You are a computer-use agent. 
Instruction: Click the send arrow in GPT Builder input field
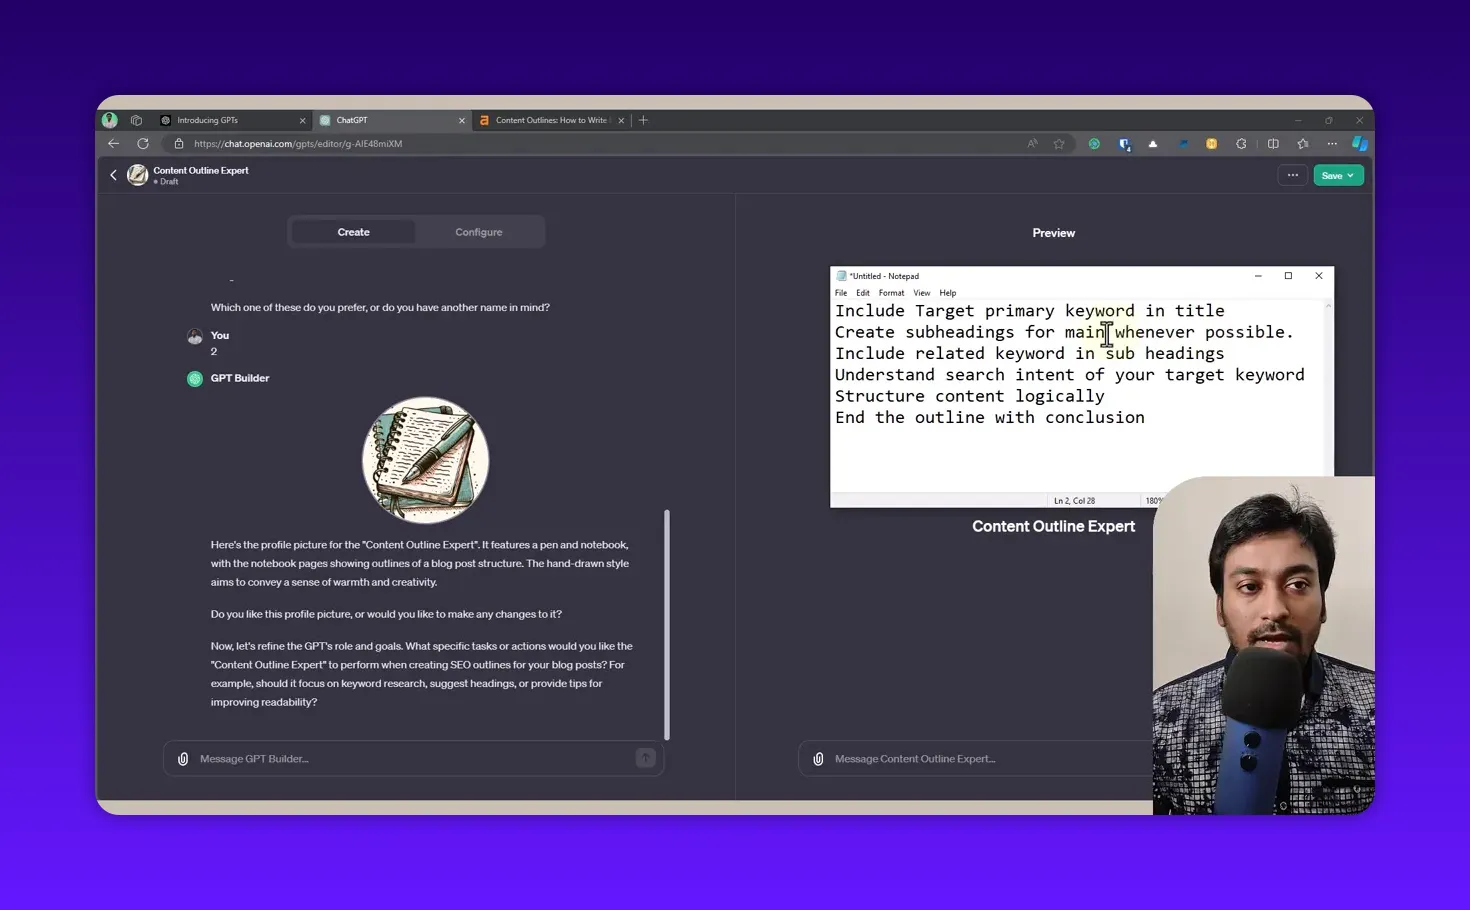tap(645, 758)
